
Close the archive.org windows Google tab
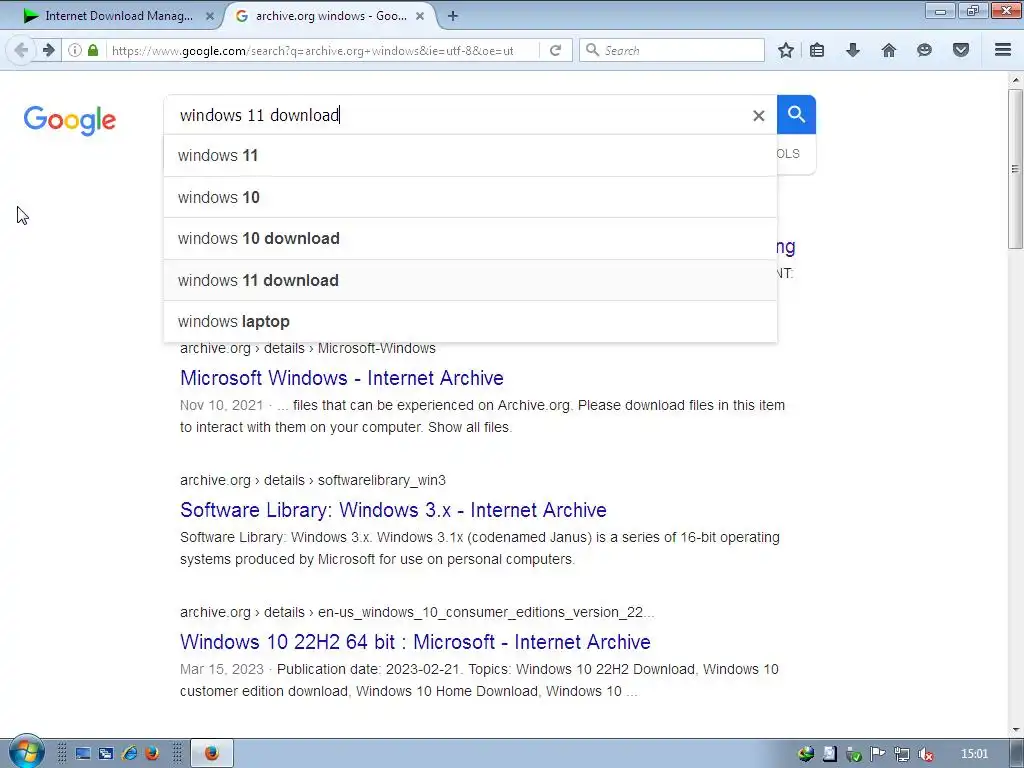pos(421,16)
